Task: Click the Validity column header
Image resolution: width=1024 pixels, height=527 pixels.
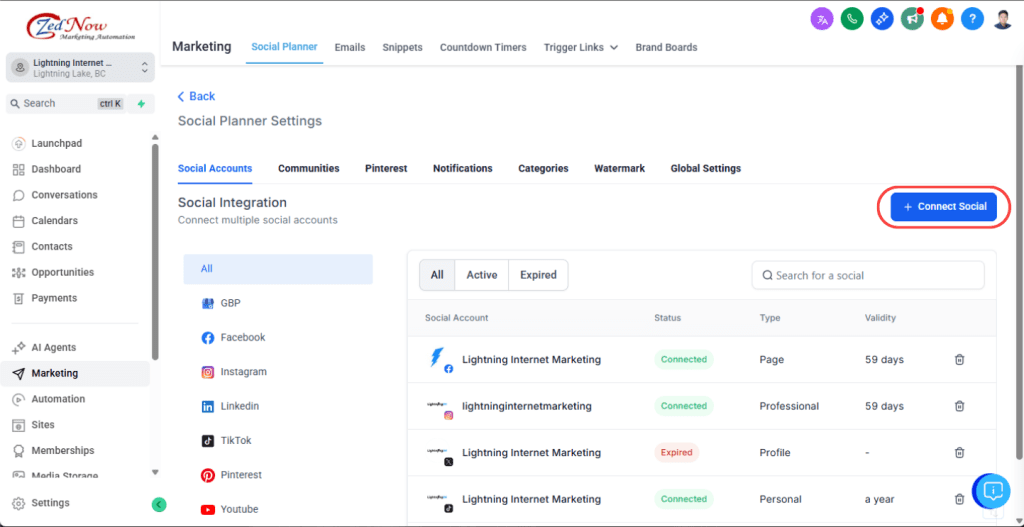Action: coord(880,318)
